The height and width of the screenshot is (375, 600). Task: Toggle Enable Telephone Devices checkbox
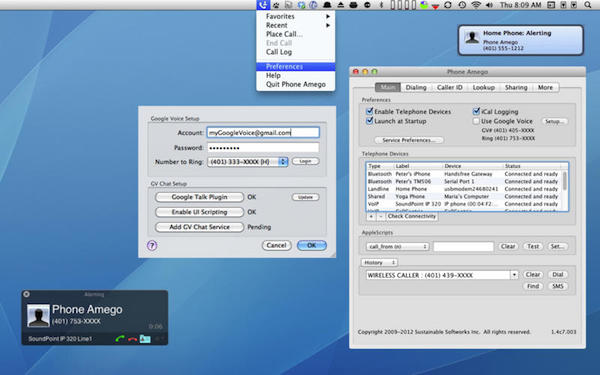[x=369, y=111]
